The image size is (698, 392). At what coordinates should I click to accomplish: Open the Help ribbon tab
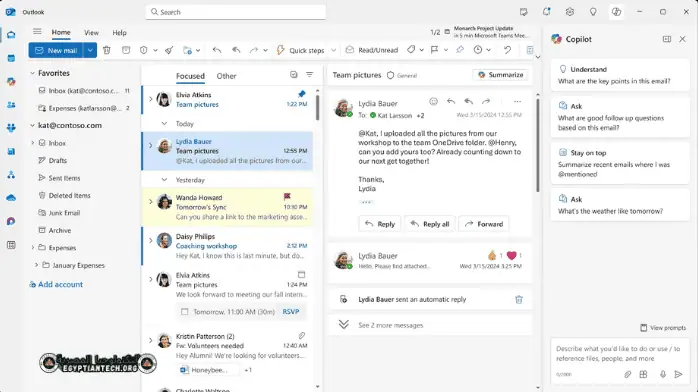click(119, 32)
